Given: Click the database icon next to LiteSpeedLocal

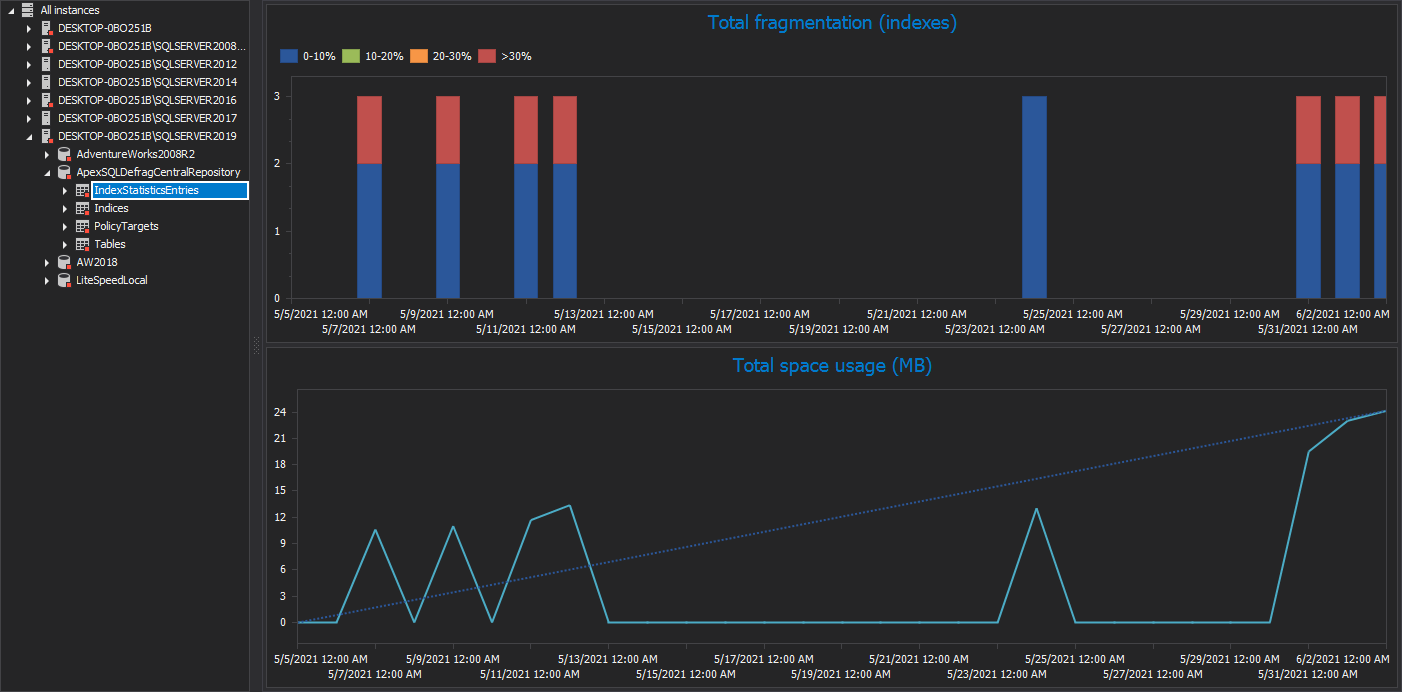Looking at the screenshot, I should click(64, 280).
